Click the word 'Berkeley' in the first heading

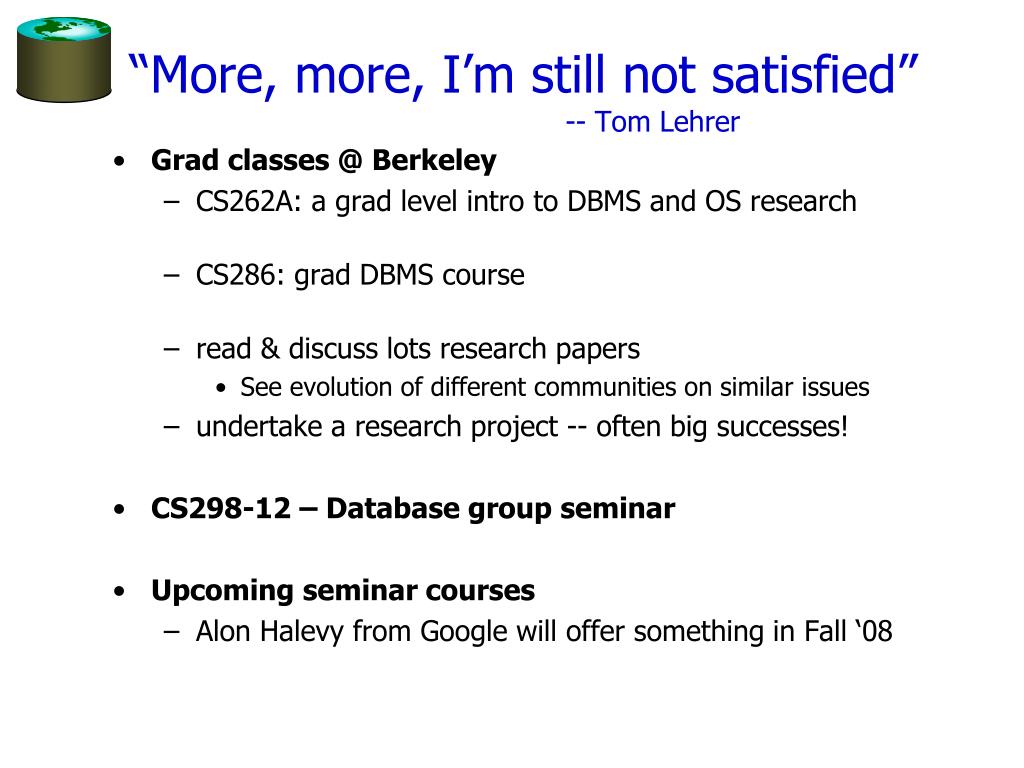434,161
